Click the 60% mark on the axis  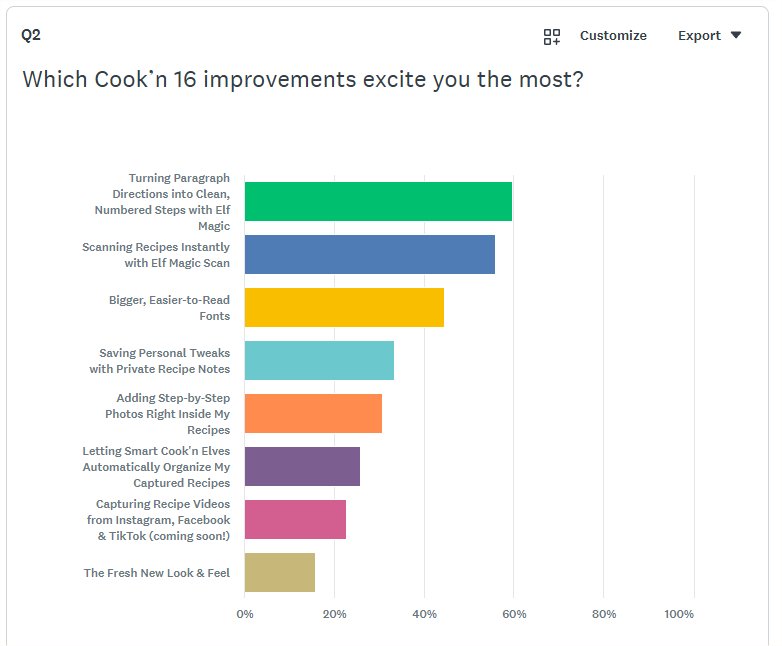point(514,614)
